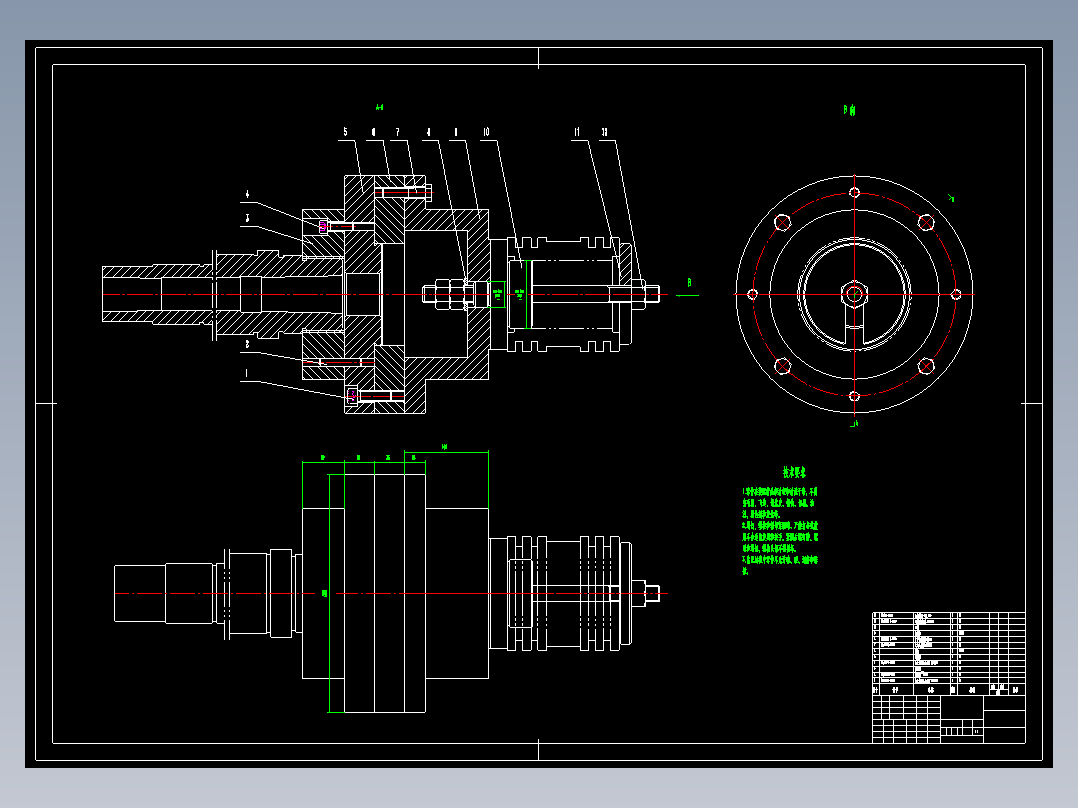Click part balloon number 10
Screen dimensions: 1078x808
486,132
